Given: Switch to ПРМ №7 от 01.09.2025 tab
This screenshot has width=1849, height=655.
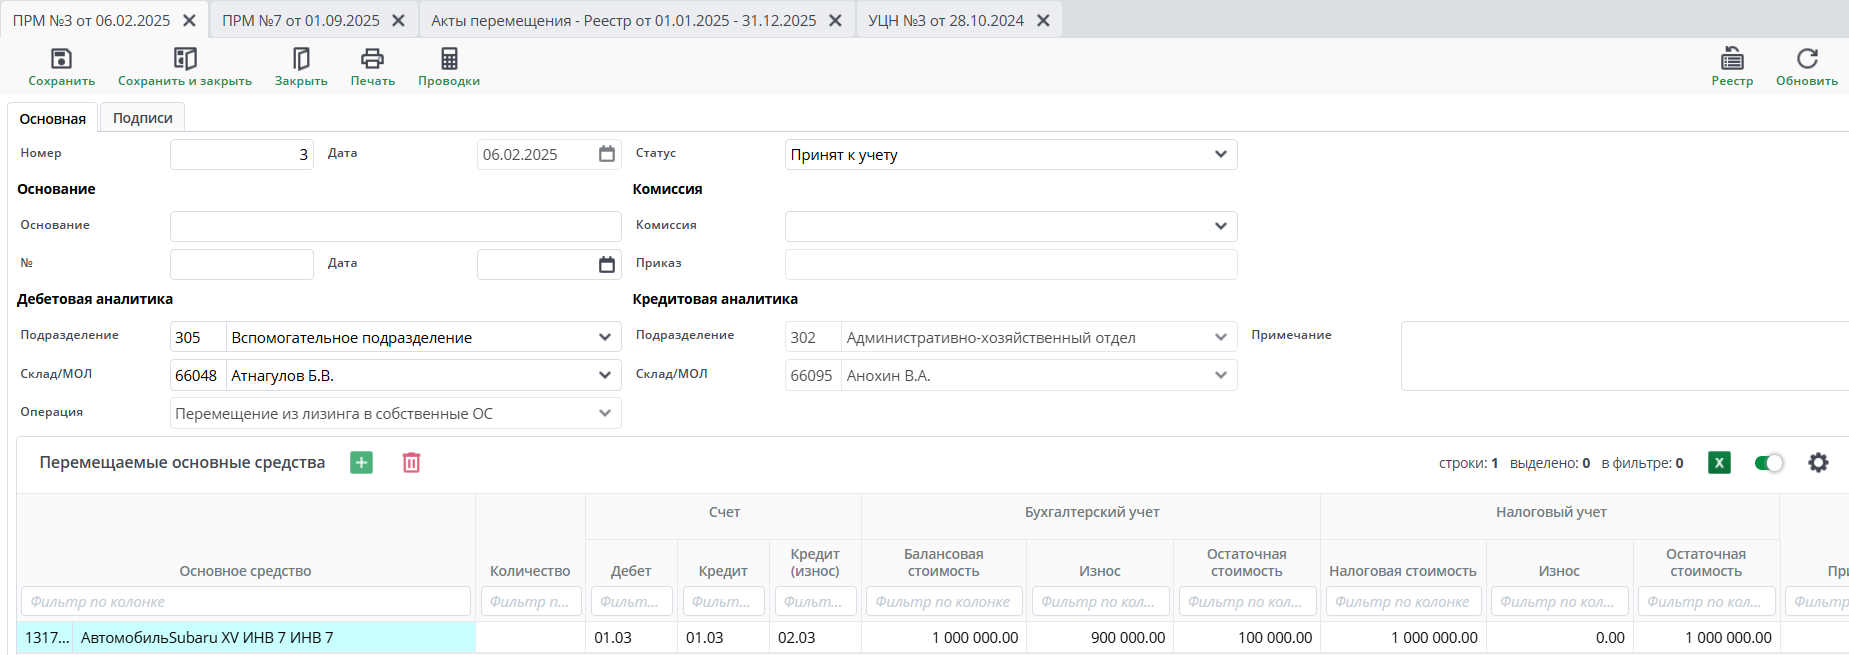Looking at the screenshot, I should (301, 20).
